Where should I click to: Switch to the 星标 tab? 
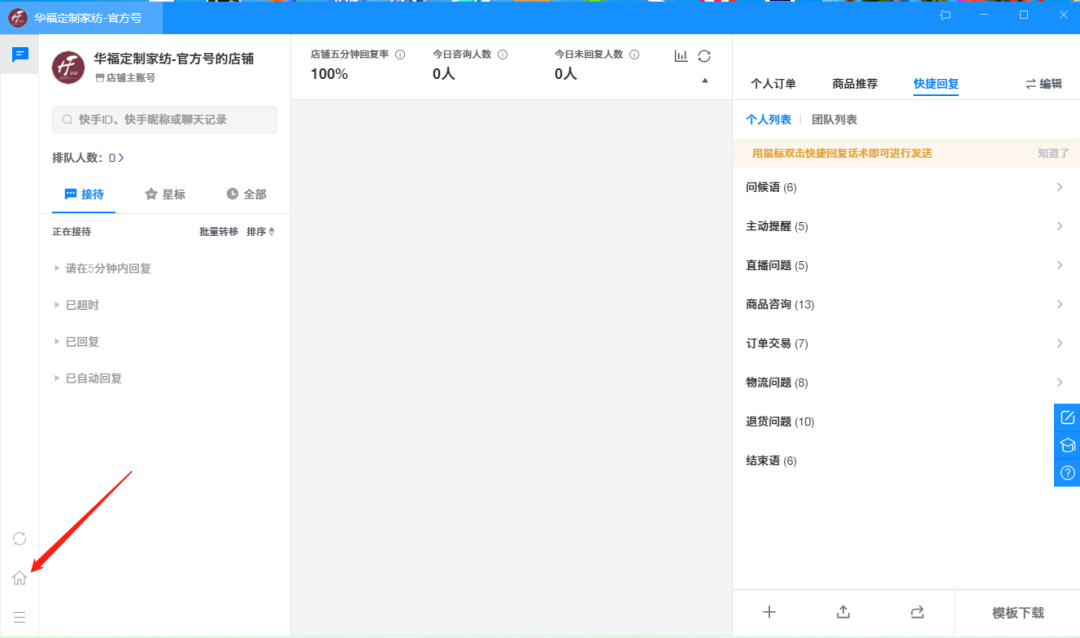click(x=165, y=194)
